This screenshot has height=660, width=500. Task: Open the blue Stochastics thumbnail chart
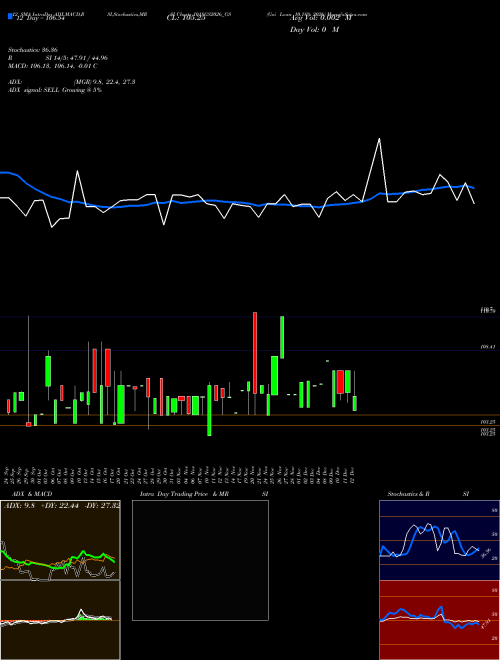pyautogui.click(x=439, y=540)
